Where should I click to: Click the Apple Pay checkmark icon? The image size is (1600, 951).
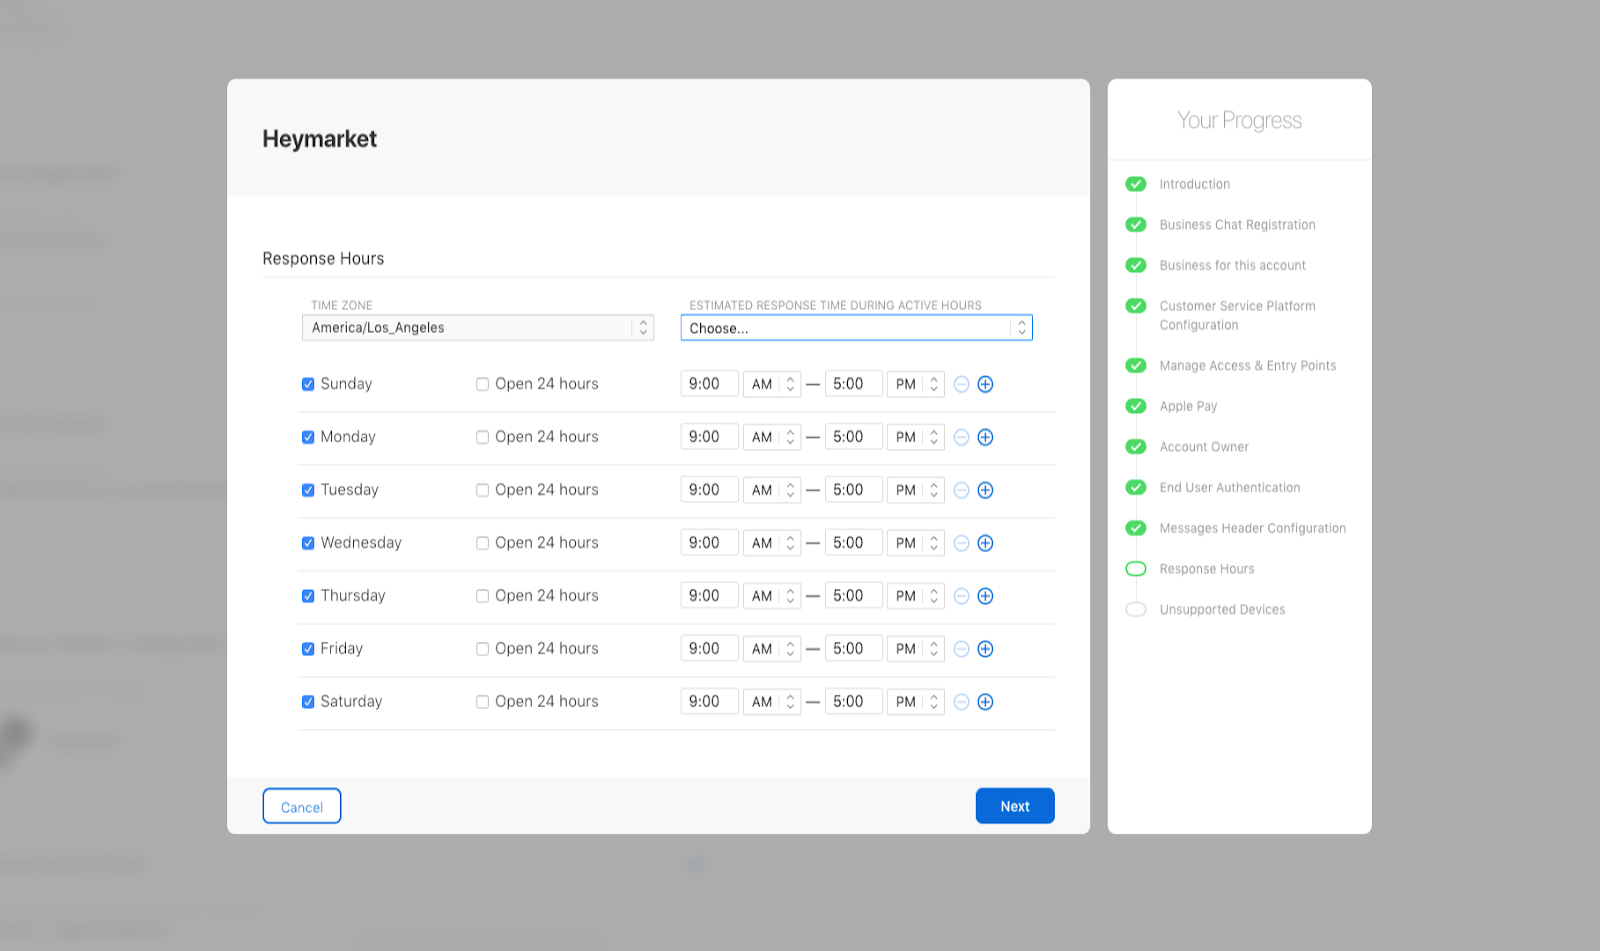(x=1136, y=406)
